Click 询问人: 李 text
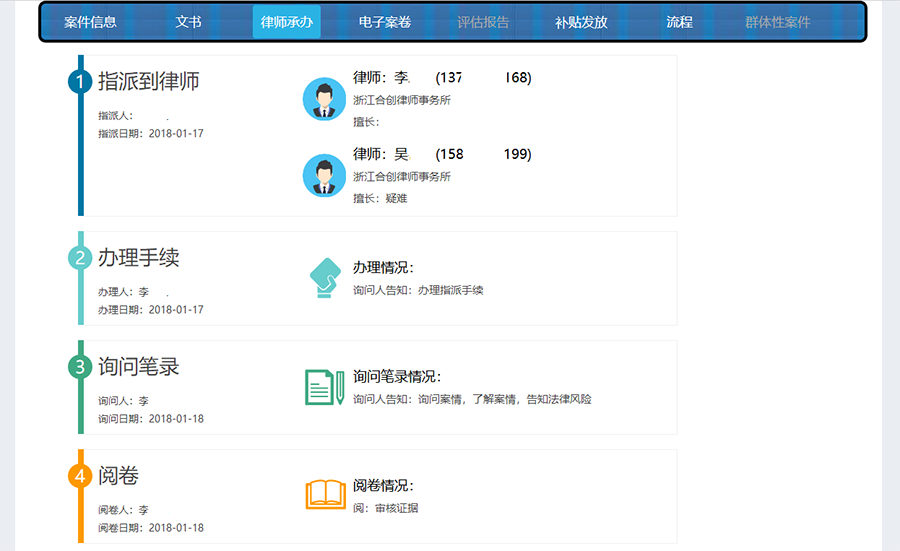Image resolution: width=900 pixels, height=551 pixels. pyautogui.click(x=123, y=401)
